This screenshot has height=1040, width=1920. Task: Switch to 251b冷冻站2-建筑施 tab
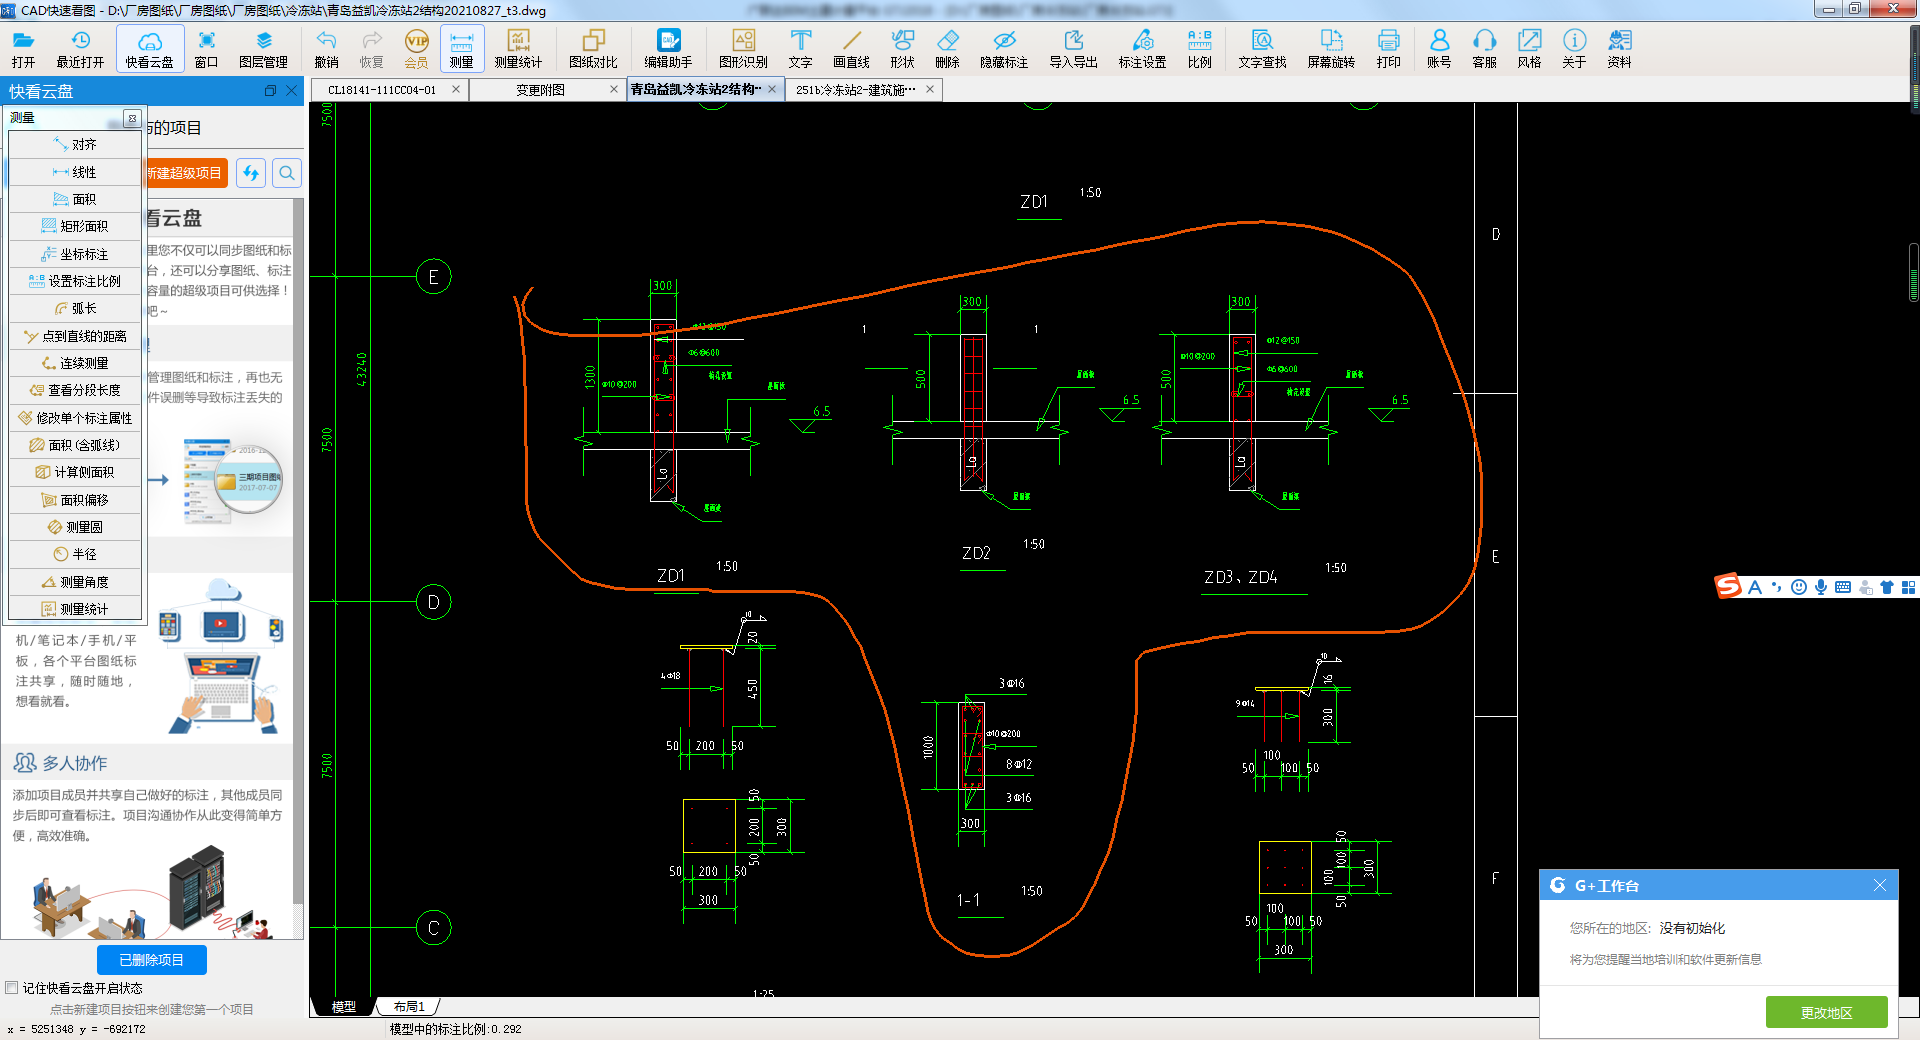pos(856,89)
